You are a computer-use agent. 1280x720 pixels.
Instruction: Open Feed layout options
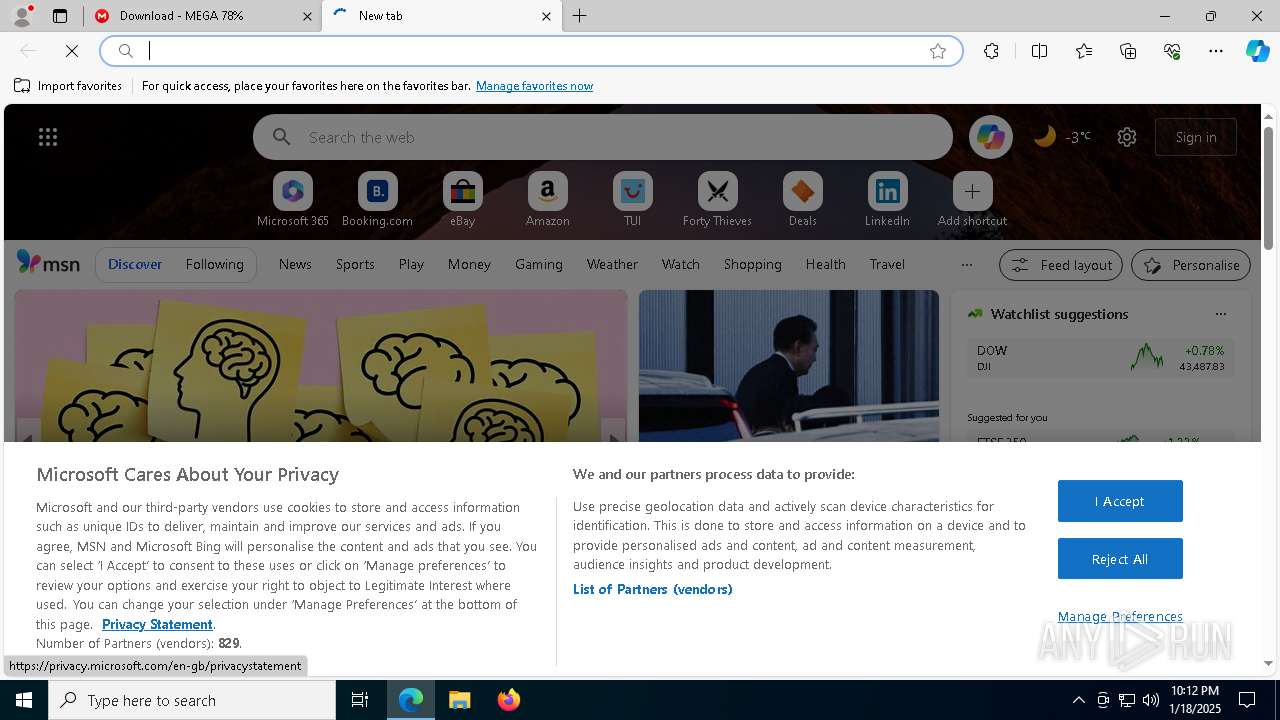click(1061, 265)
